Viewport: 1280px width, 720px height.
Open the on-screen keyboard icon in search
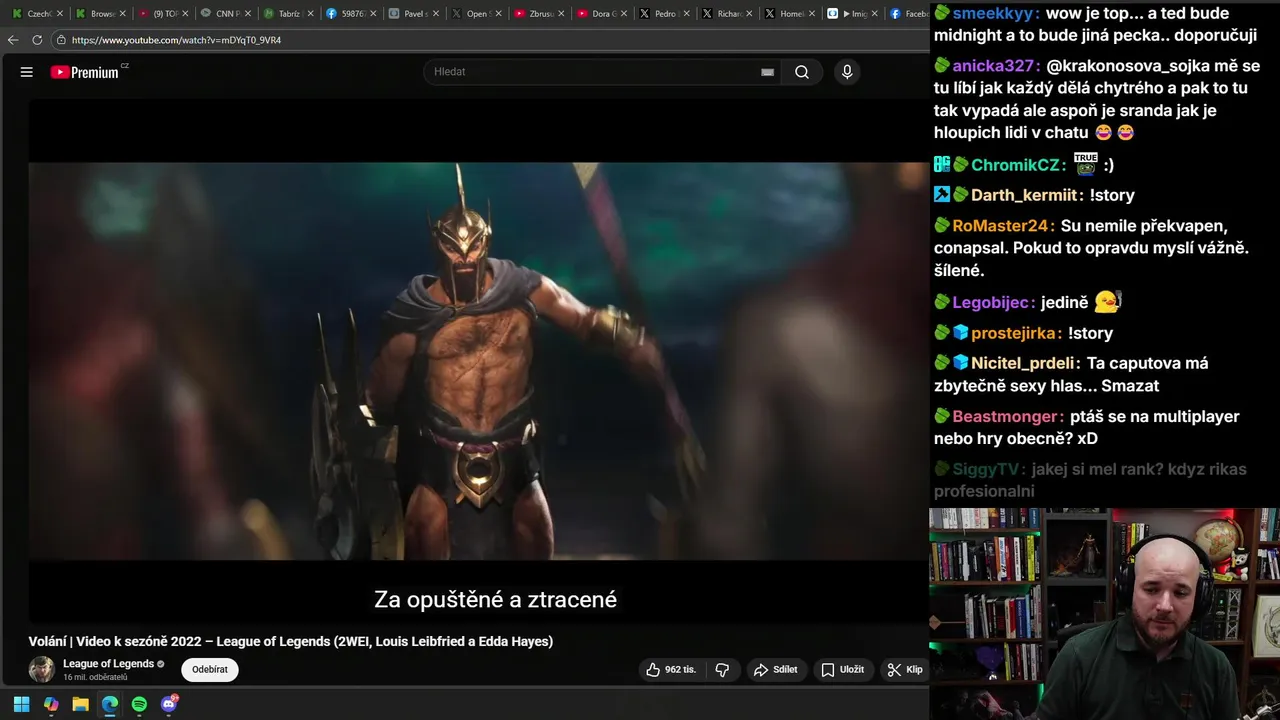click(767, 72)
